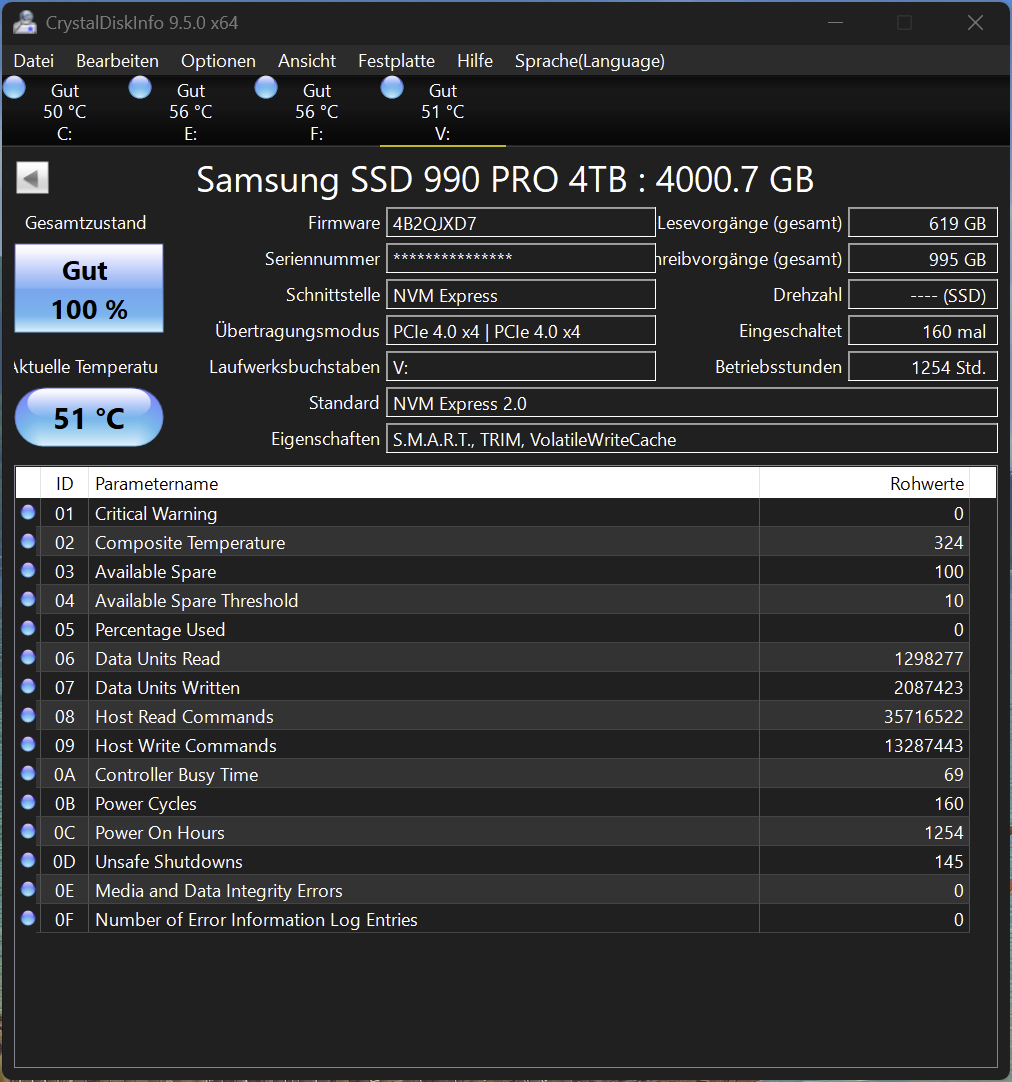Open the Datei menu
1012x1082 pixels.
click(33, 61)
